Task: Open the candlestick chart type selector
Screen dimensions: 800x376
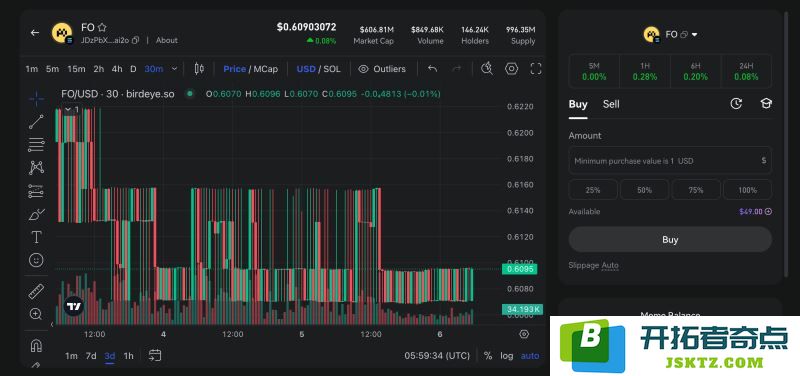Action: (199, 69)
